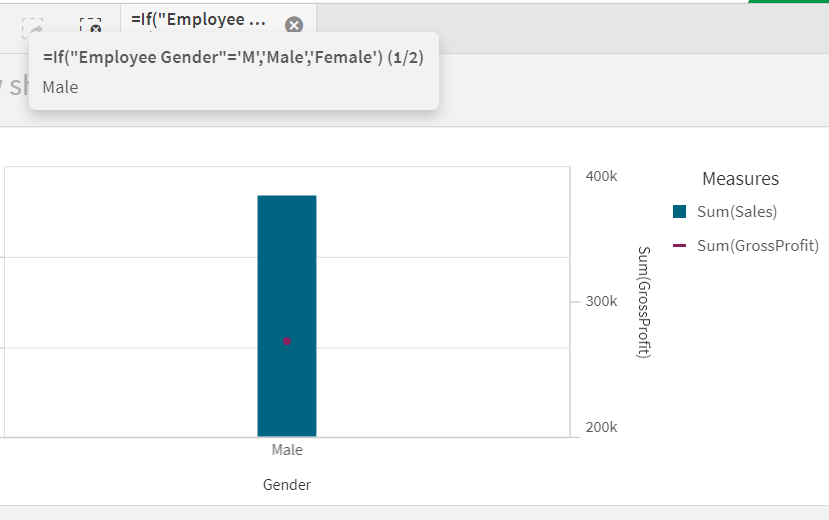Click the step forward selection icon
This screenshot has width=829, height=520.
pos(32,28)
